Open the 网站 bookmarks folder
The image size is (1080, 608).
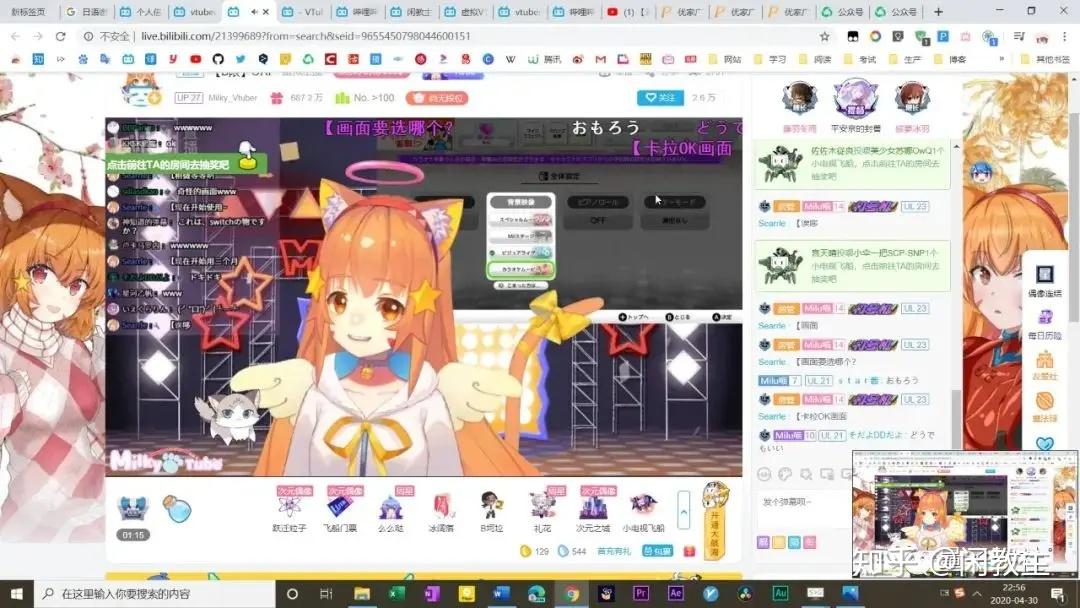tap(725, 59)
